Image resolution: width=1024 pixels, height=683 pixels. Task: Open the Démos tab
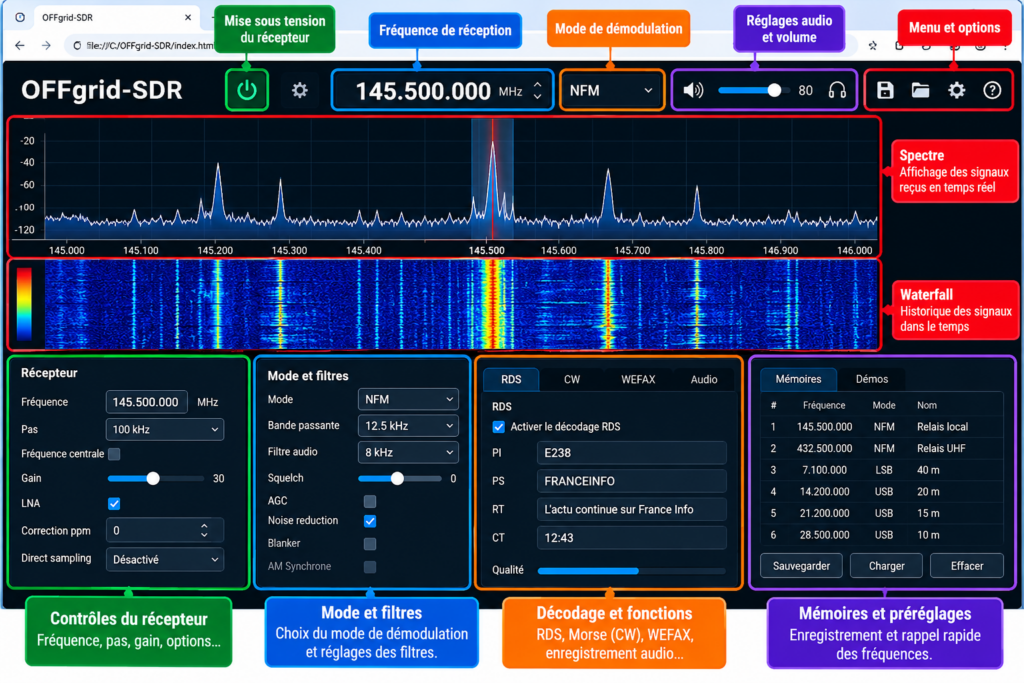point(872,379)
